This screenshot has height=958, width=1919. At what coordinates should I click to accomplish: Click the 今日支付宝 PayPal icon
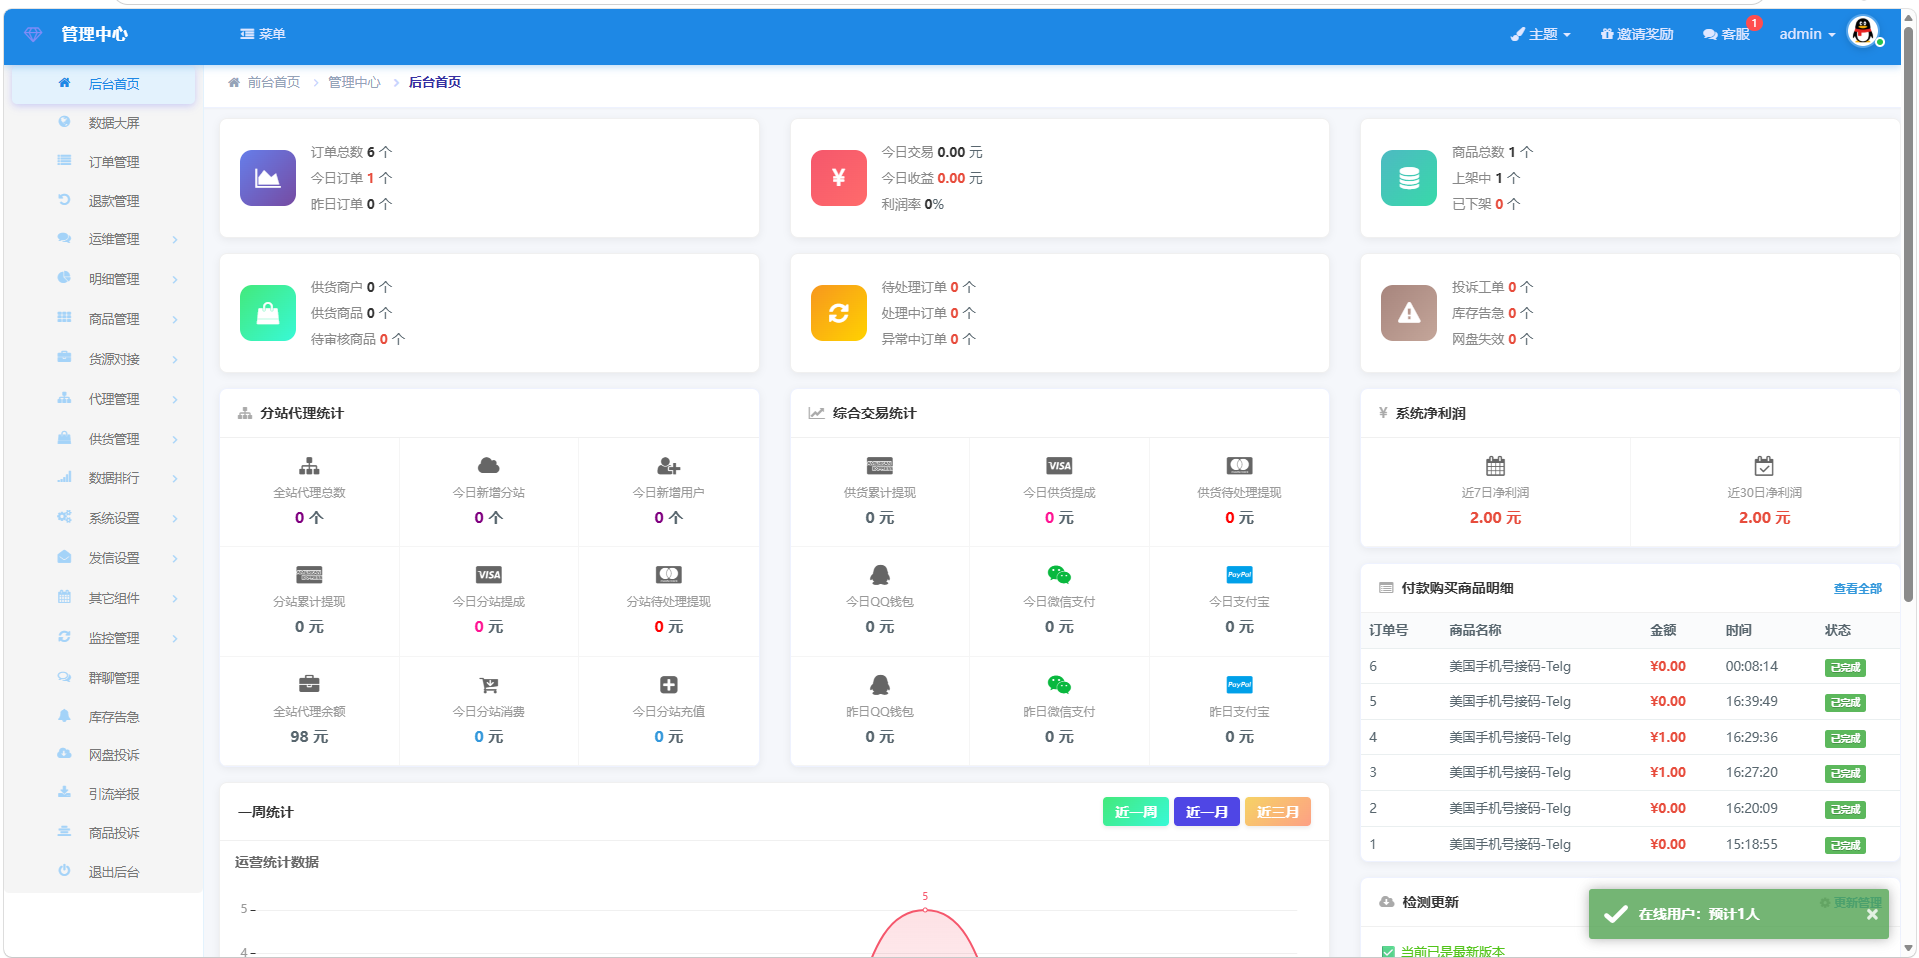pos(1239,575)
